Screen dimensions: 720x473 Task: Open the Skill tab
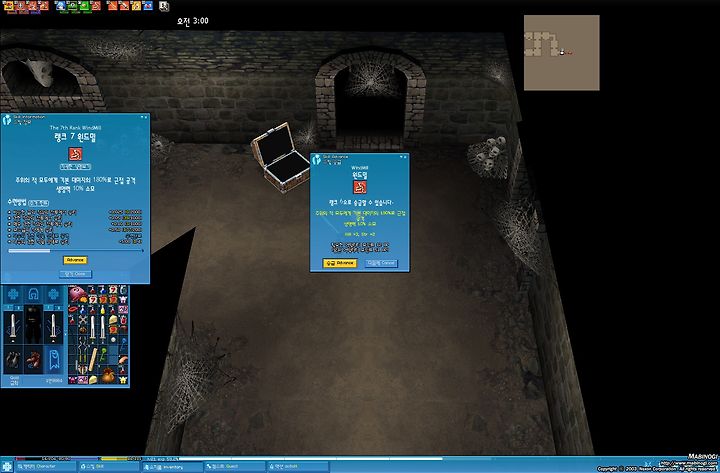coord(108,467)
